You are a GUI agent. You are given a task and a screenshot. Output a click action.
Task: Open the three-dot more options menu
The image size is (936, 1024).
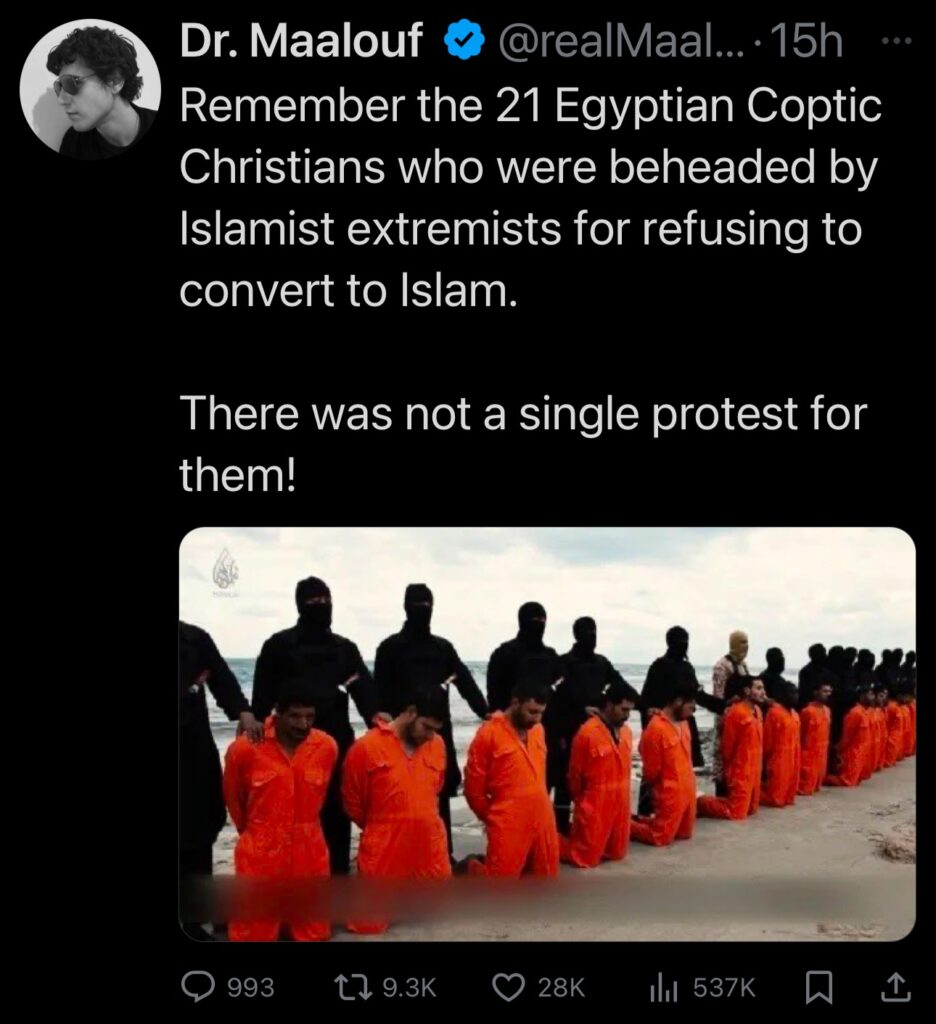click(x=896, y=40)
